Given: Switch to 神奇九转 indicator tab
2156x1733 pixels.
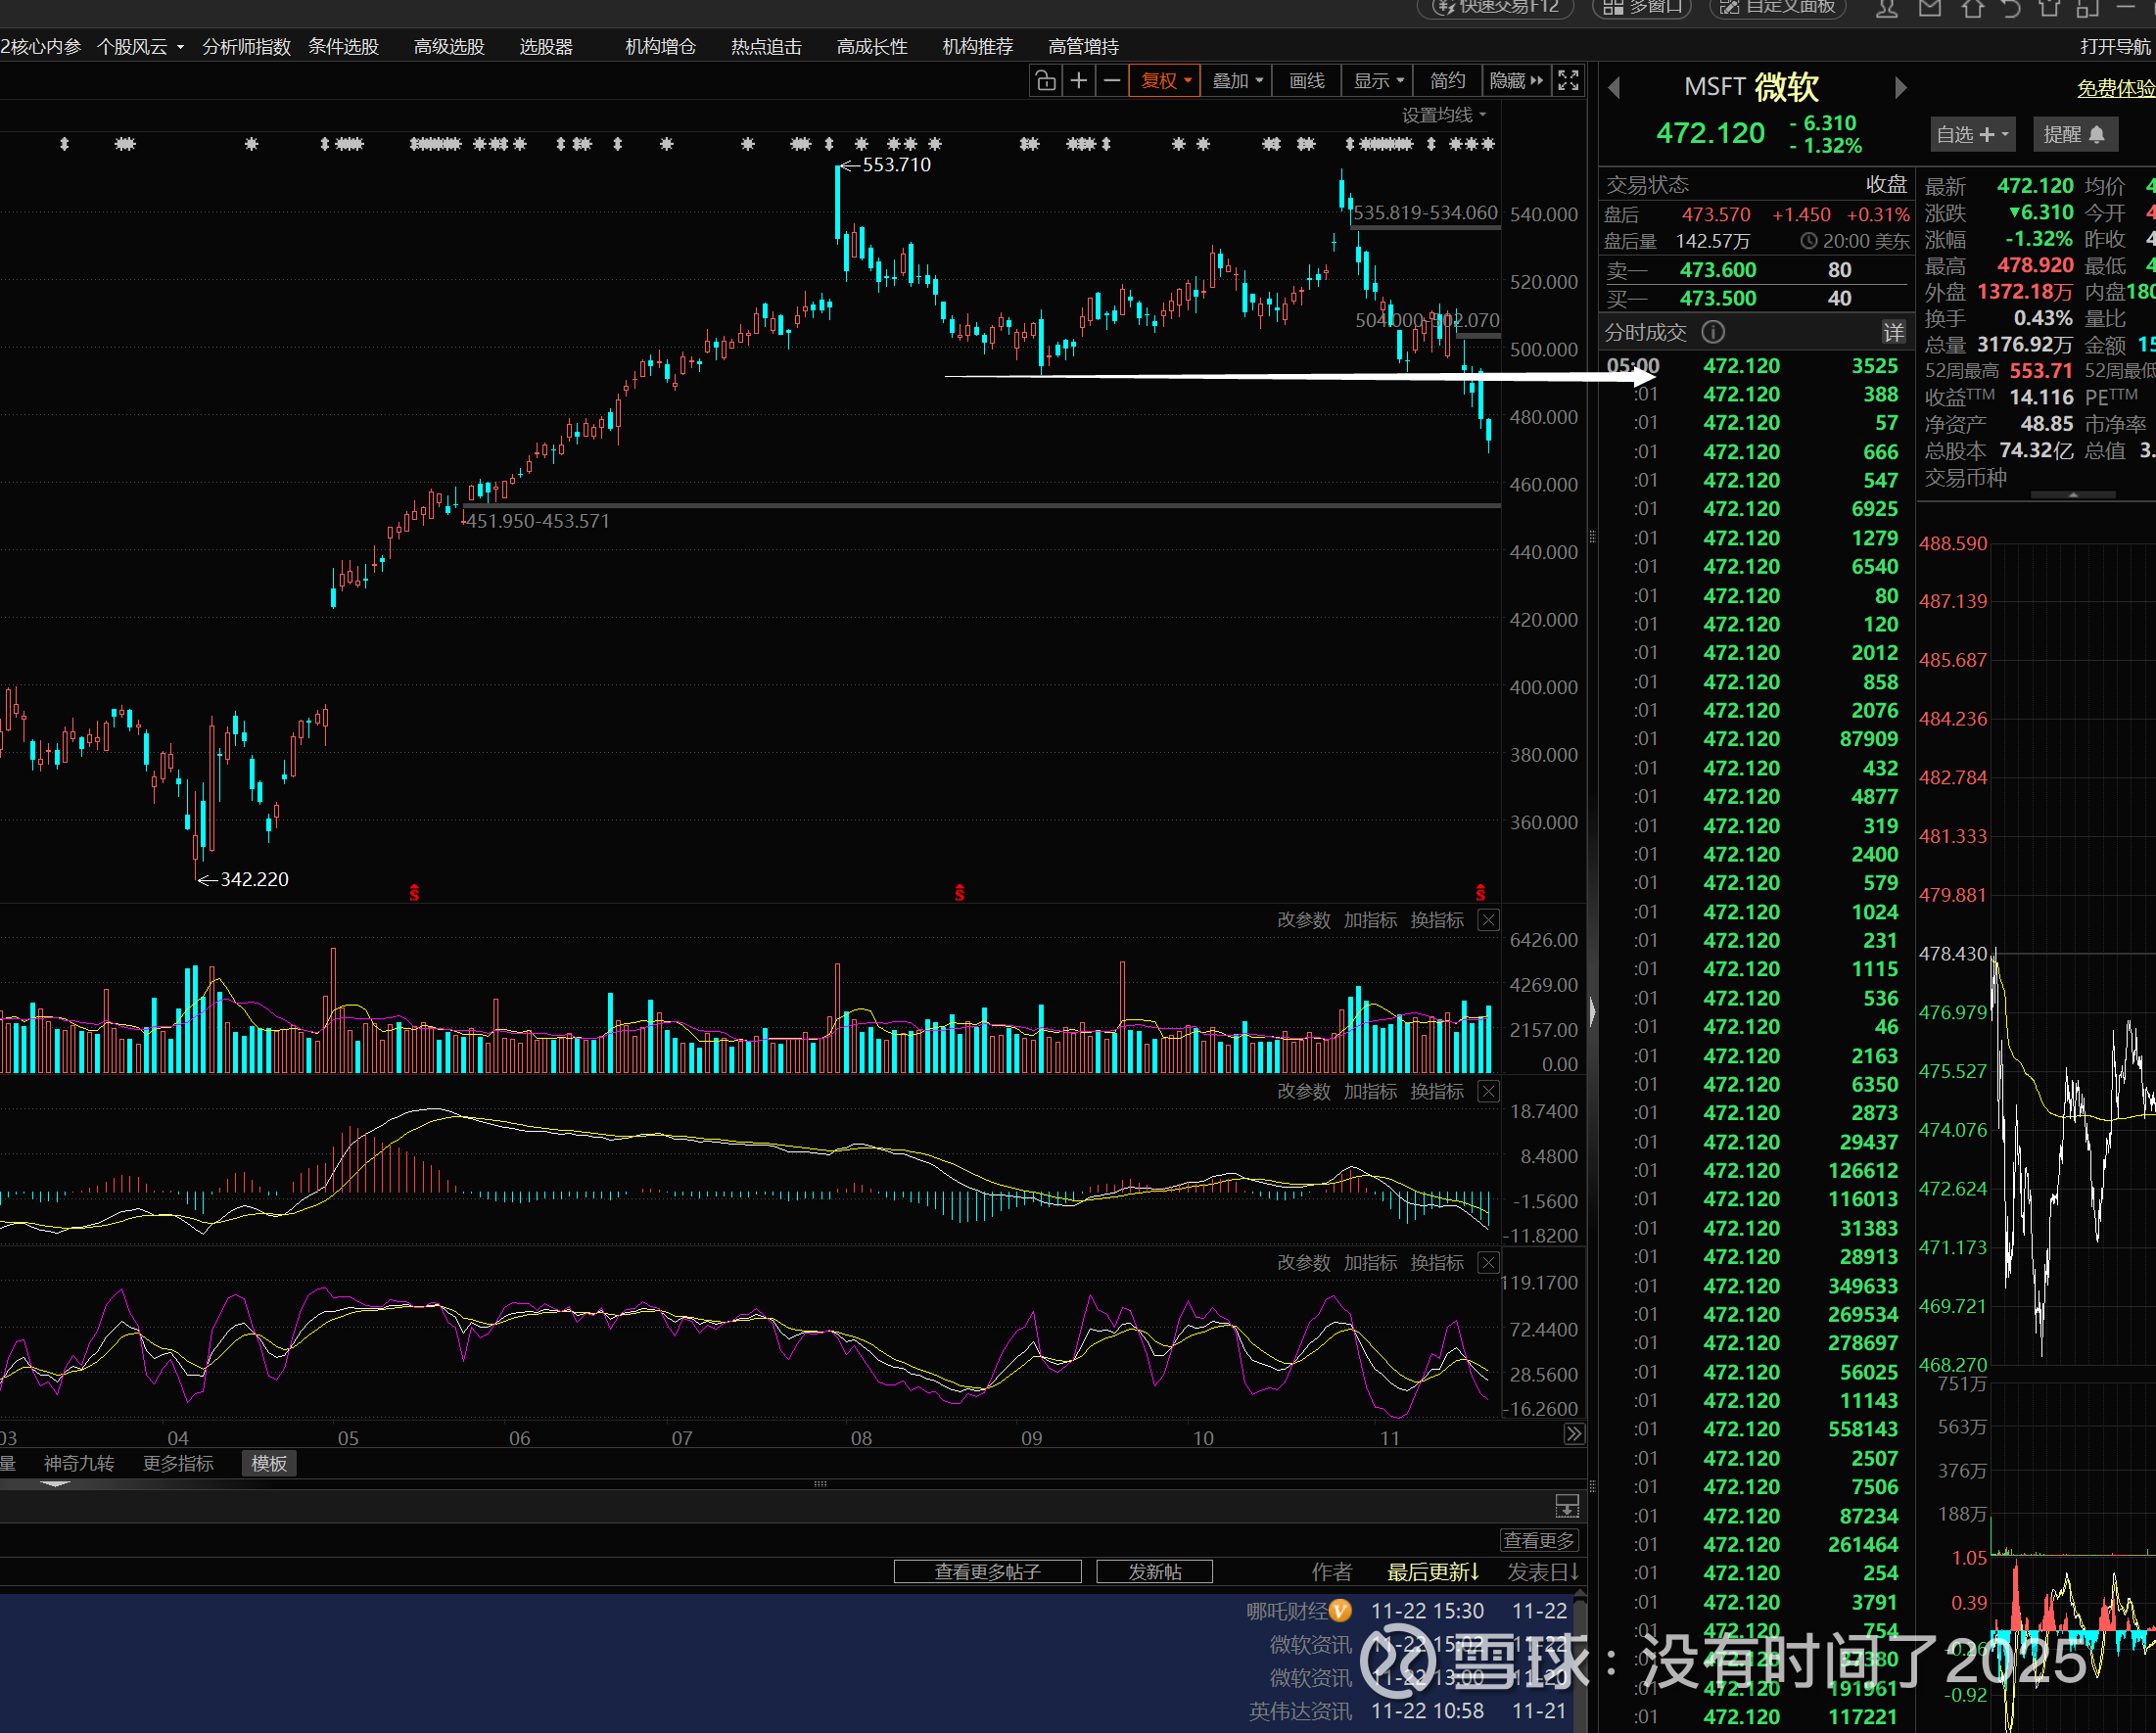Looking at the screenshot, I should (79, 1463).
